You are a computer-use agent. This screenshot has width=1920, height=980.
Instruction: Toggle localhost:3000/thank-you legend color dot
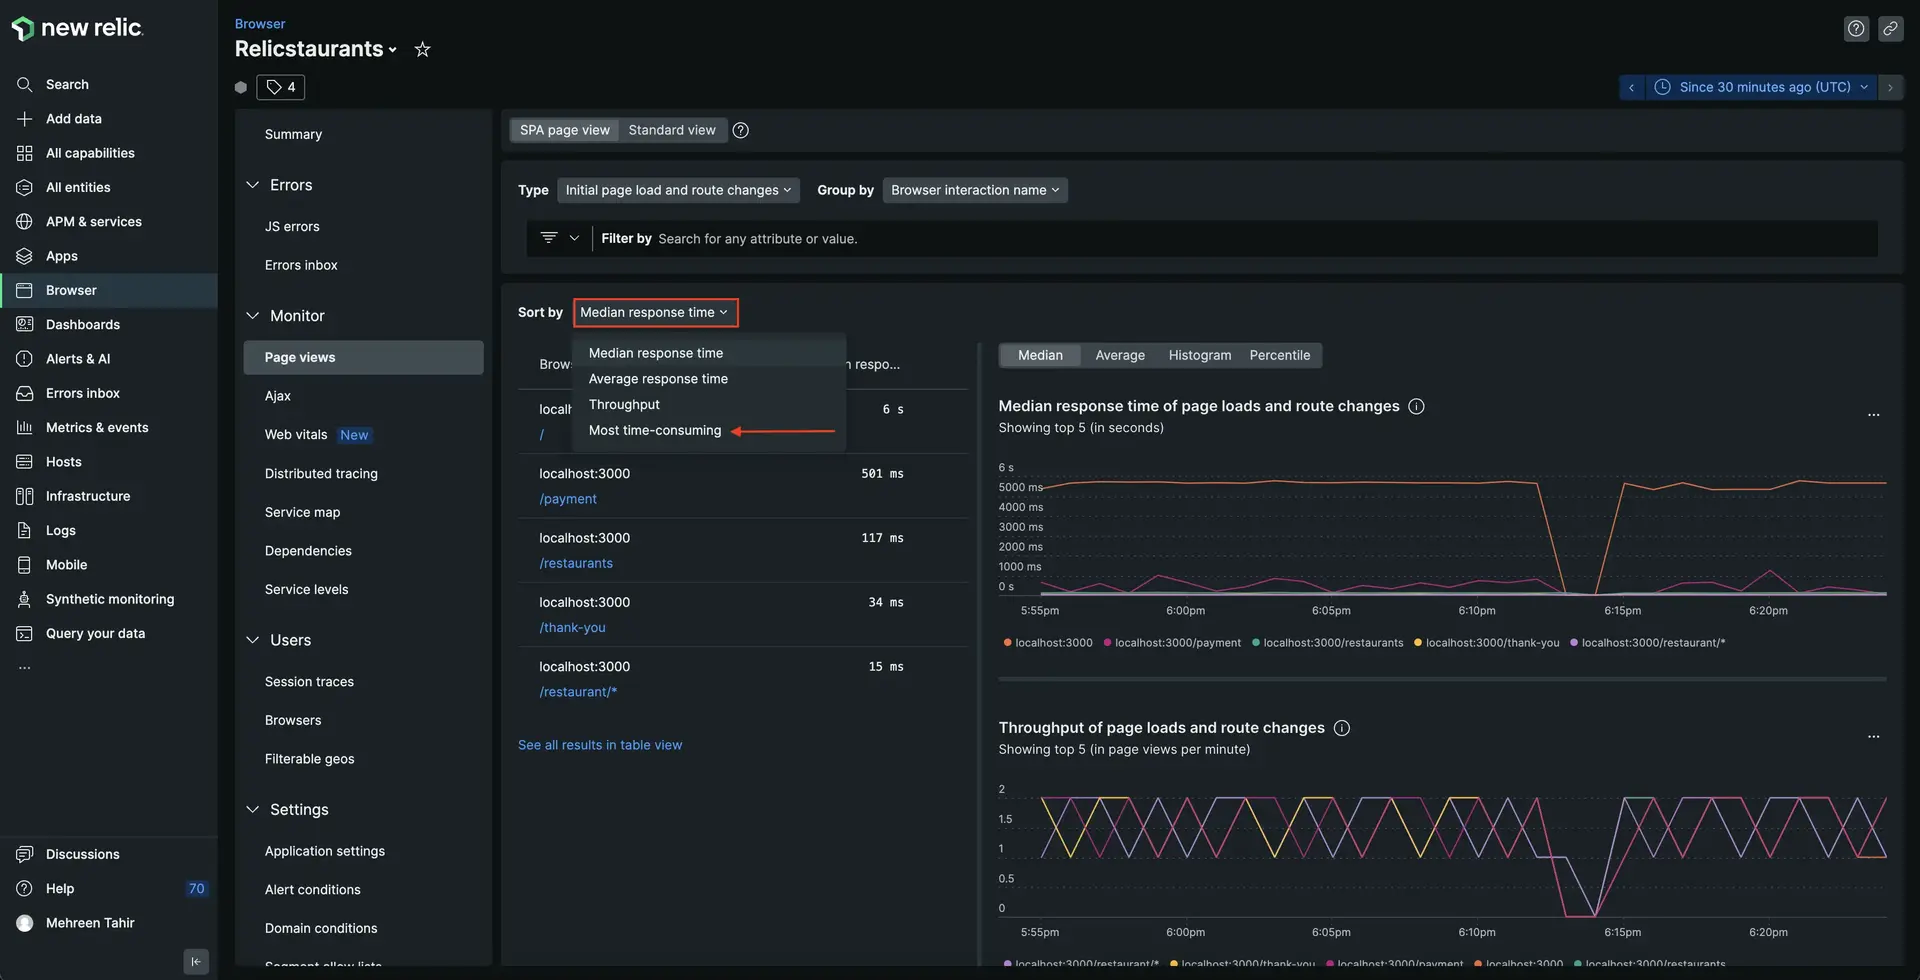pos(1418,643)
